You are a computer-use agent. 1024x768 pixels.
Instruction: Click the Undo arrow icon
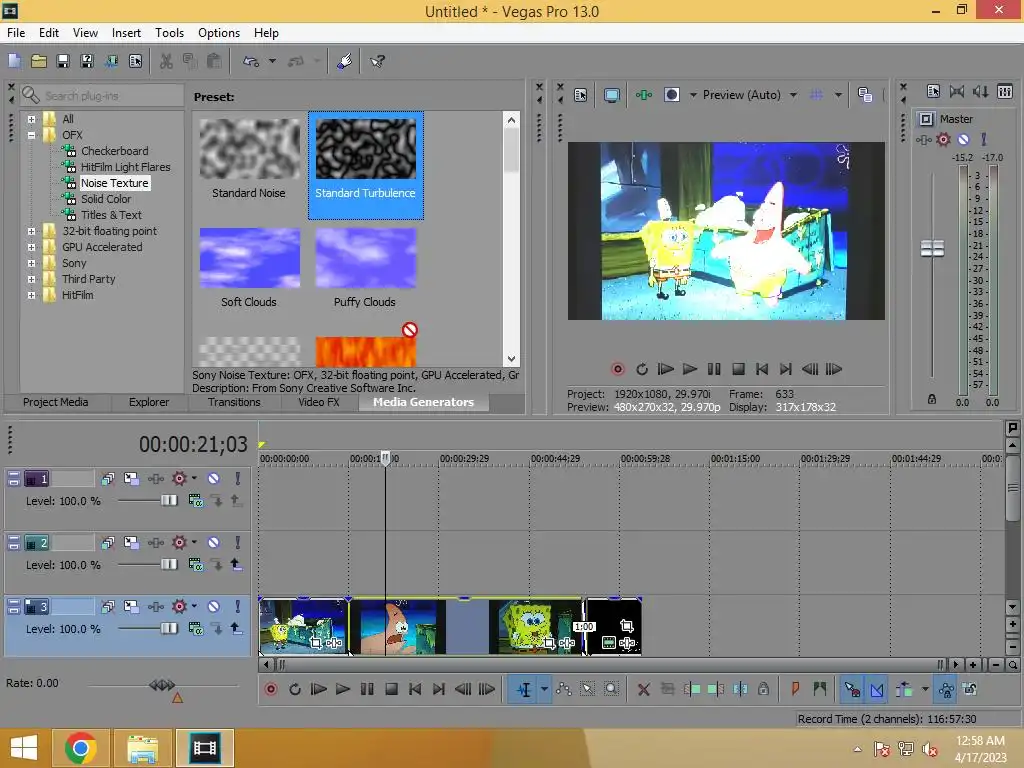[251, 61]
